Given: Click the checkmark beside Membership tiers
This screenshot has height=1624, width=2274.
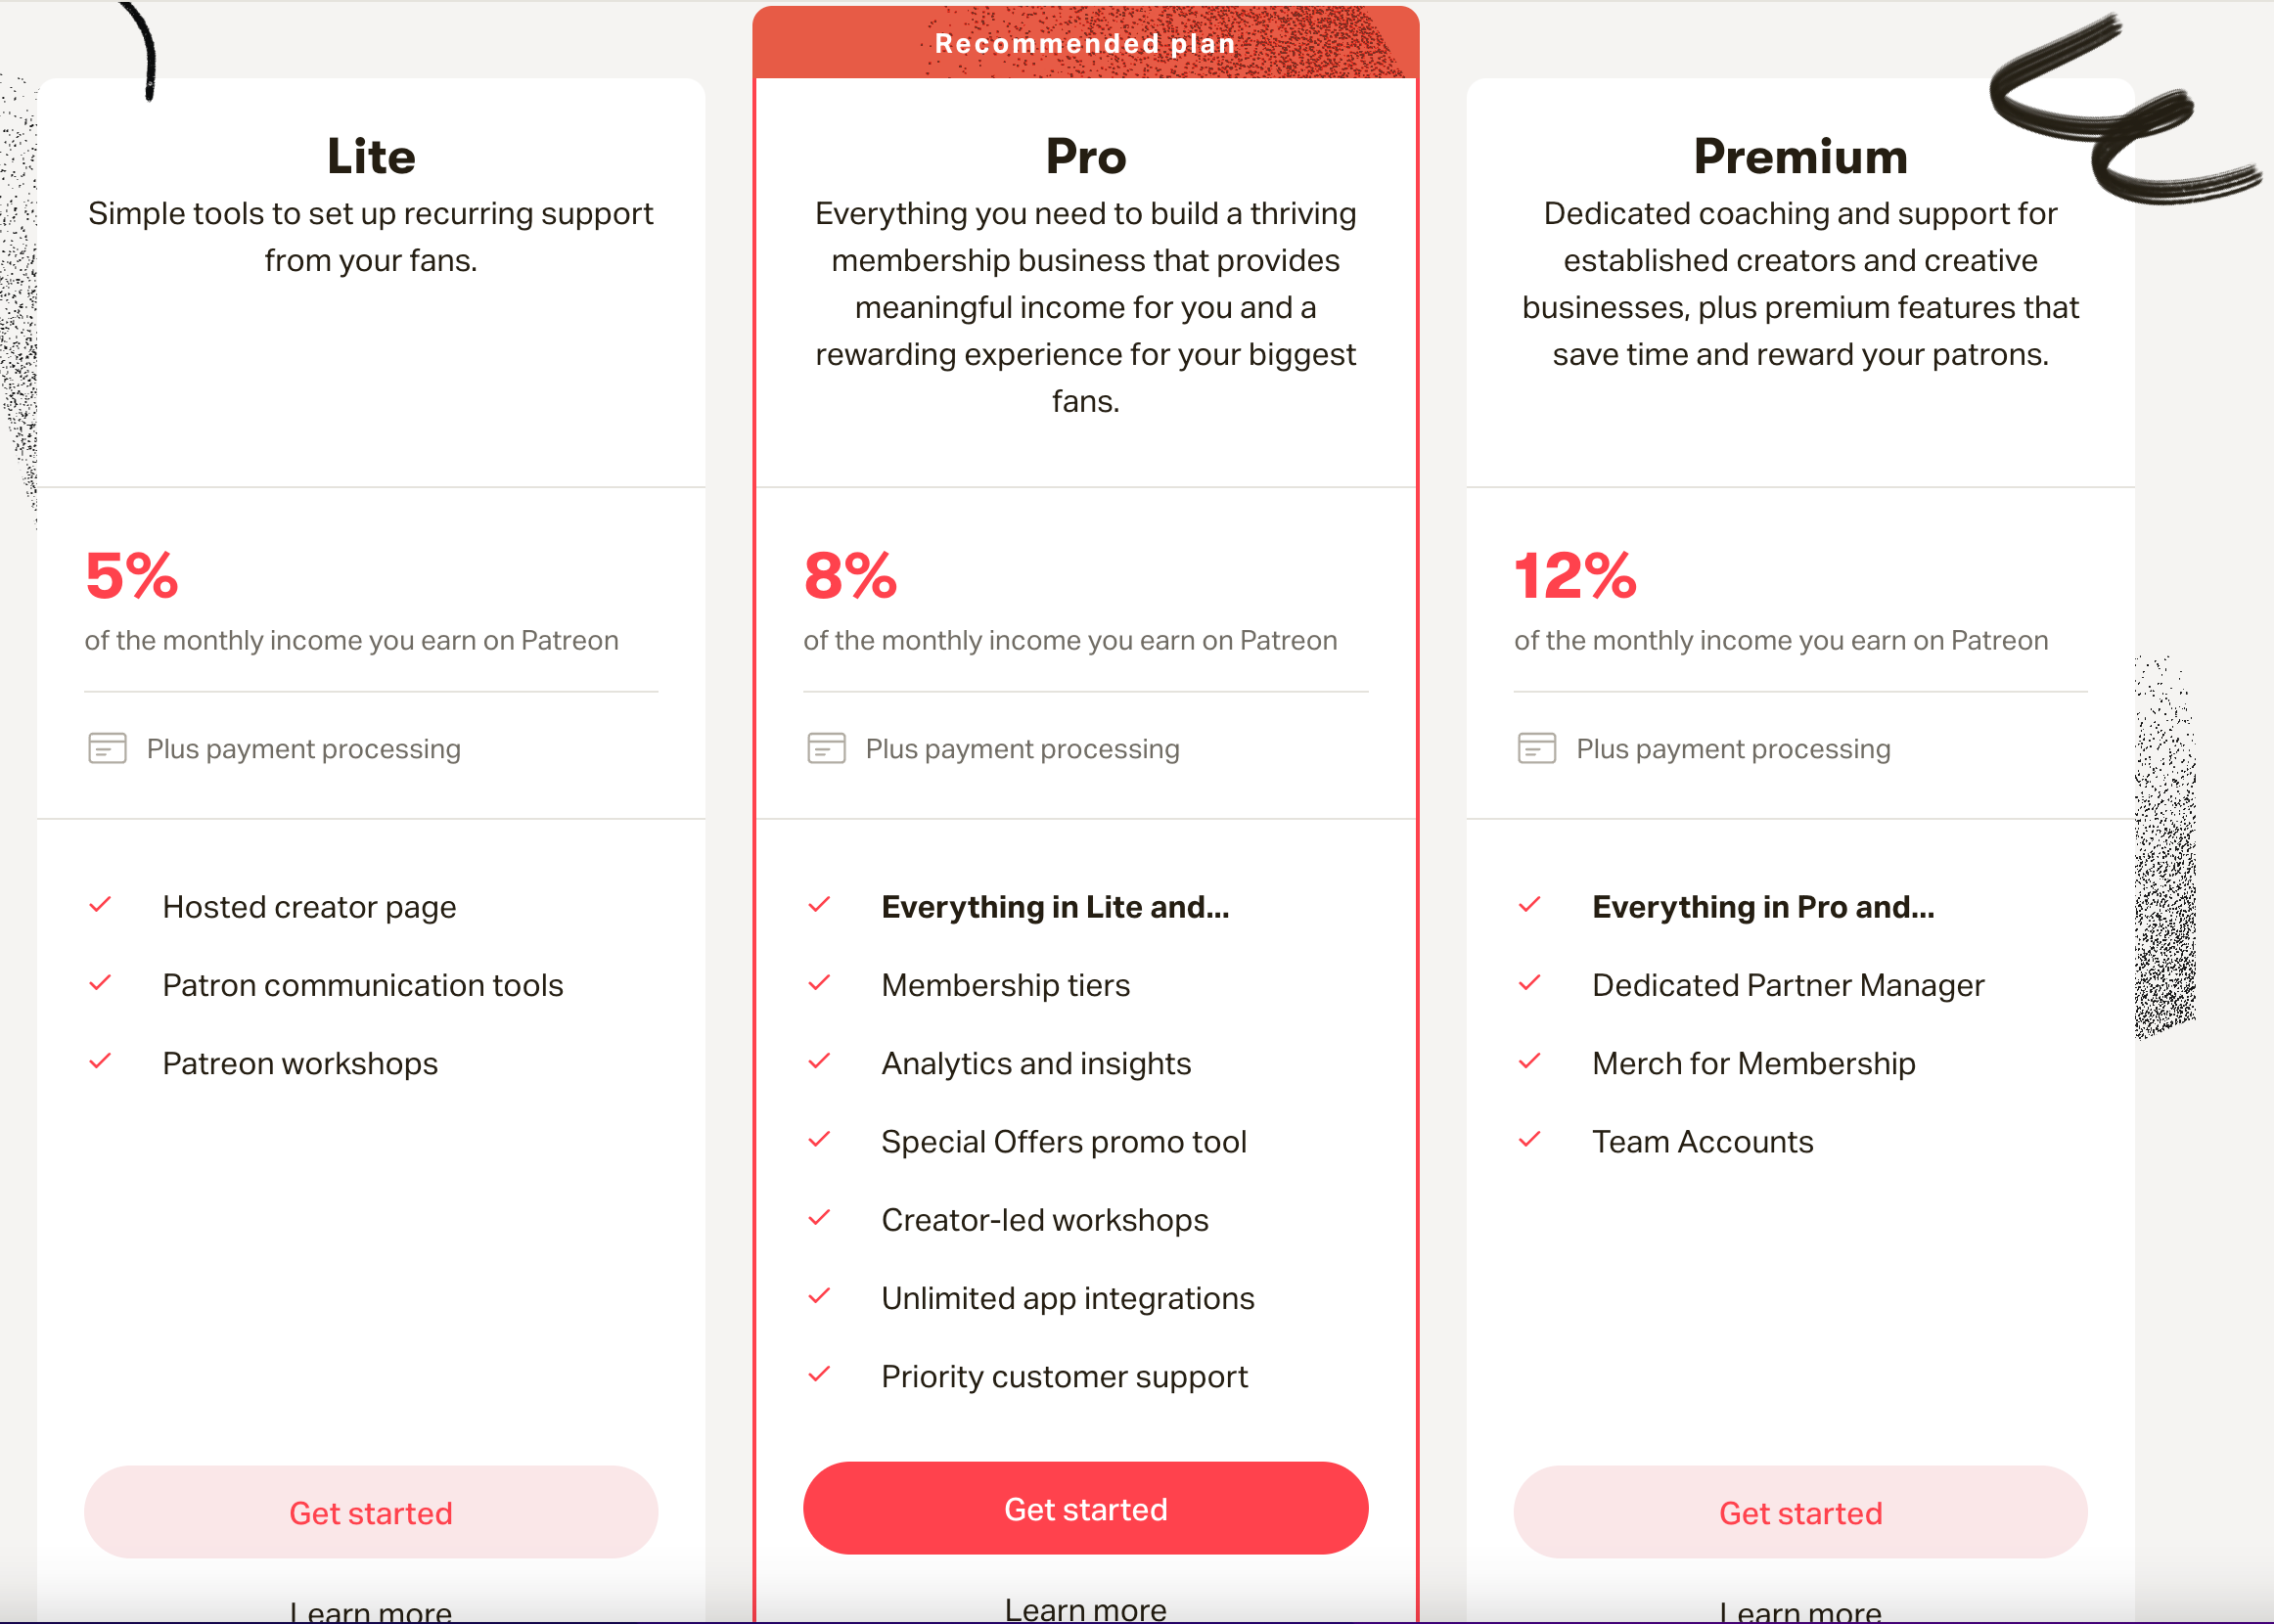Looking at the screenshot, I should (819, 983).
